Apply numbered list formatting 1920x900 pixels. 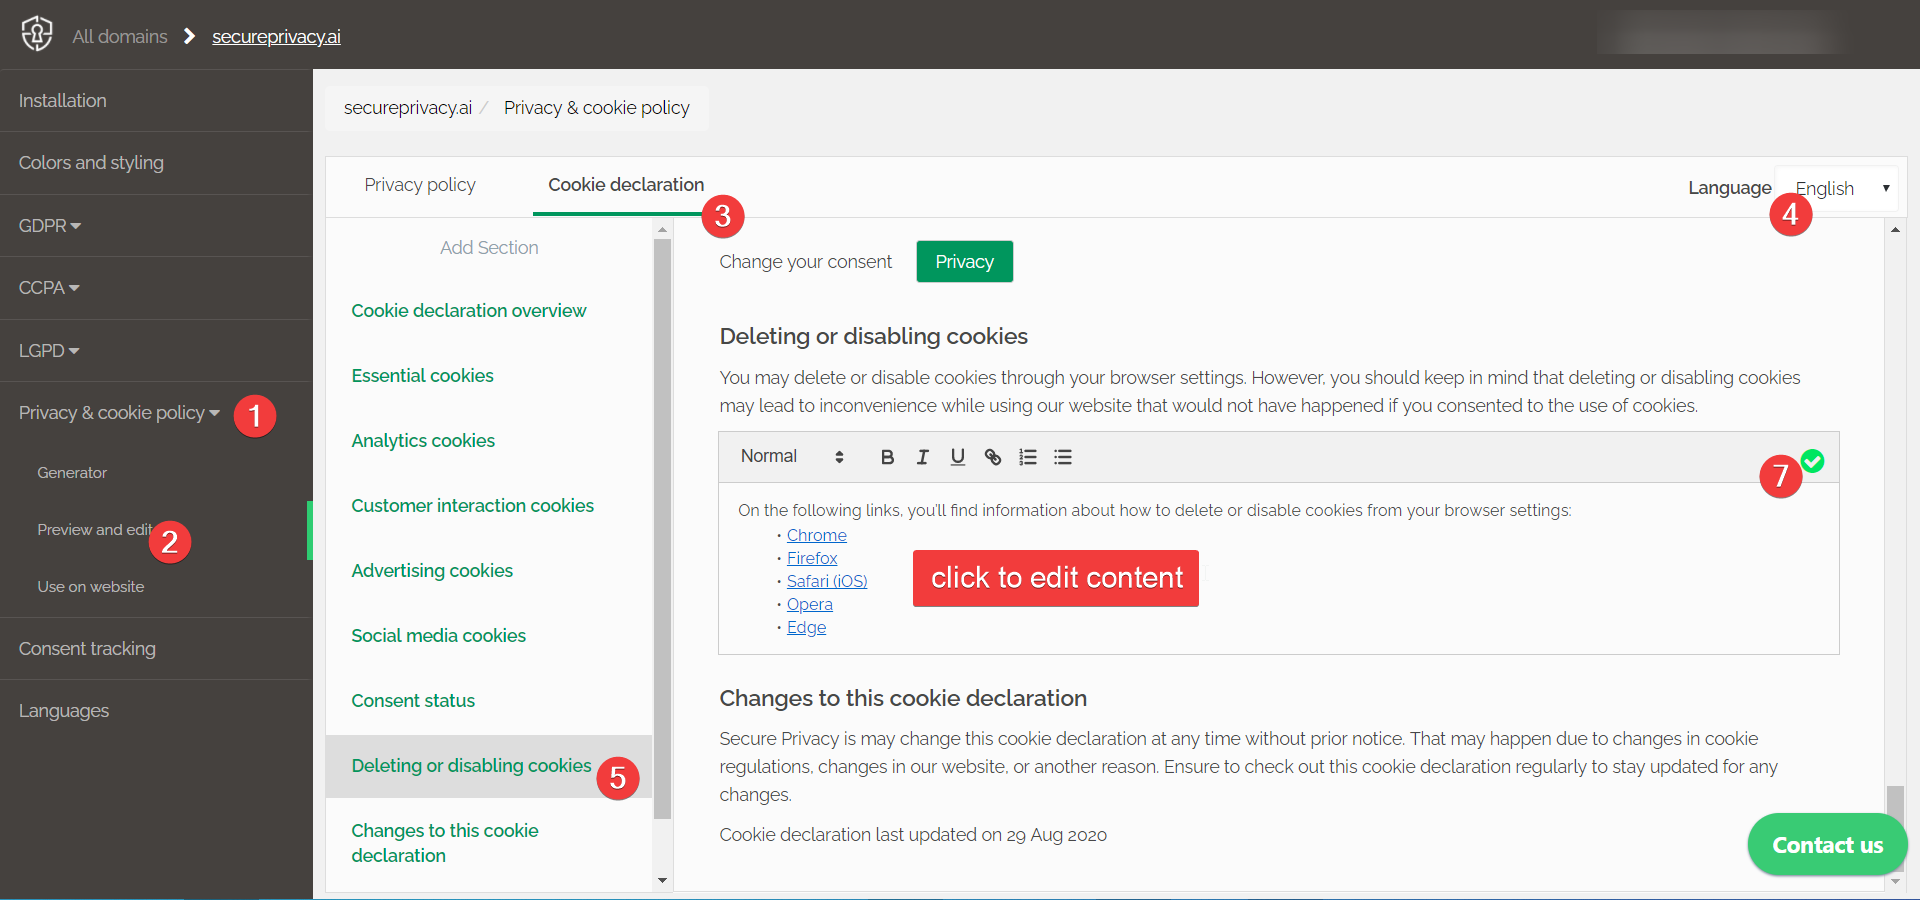click(1027, 457)
